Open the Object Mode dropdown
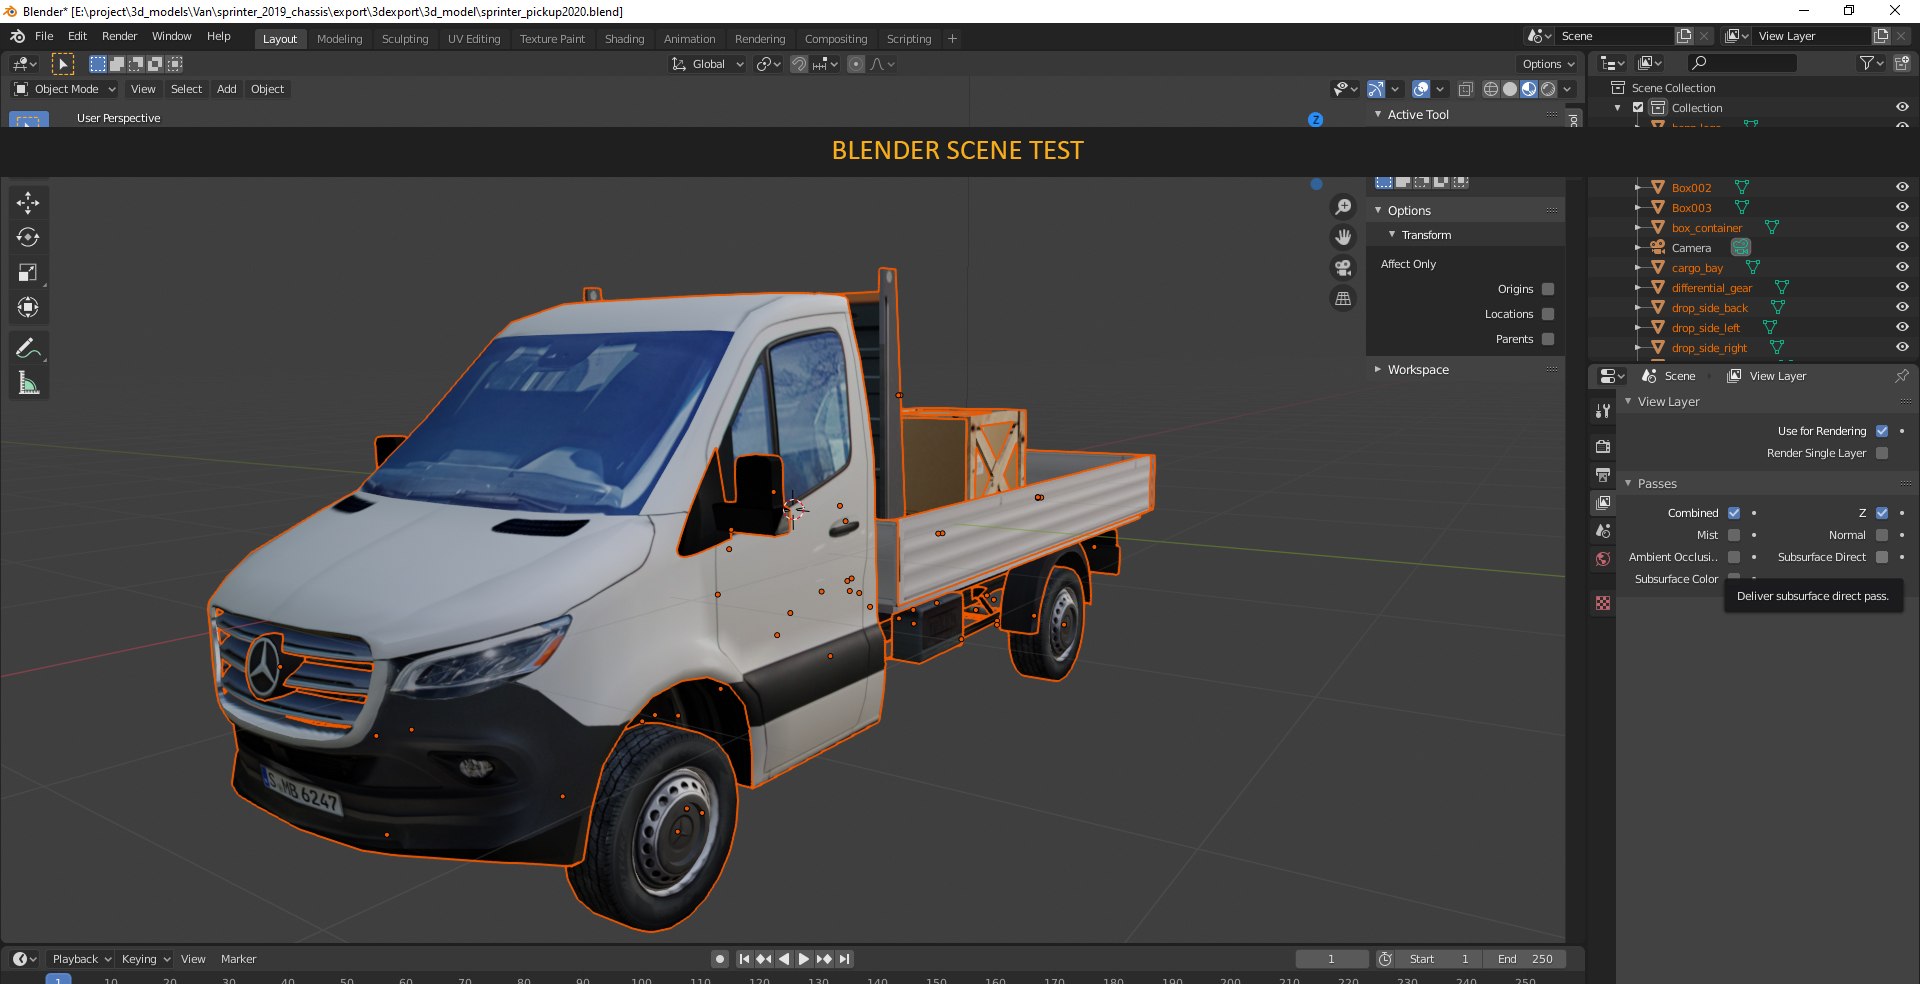This screenshot has height=984, width=1920. point(65,89)
